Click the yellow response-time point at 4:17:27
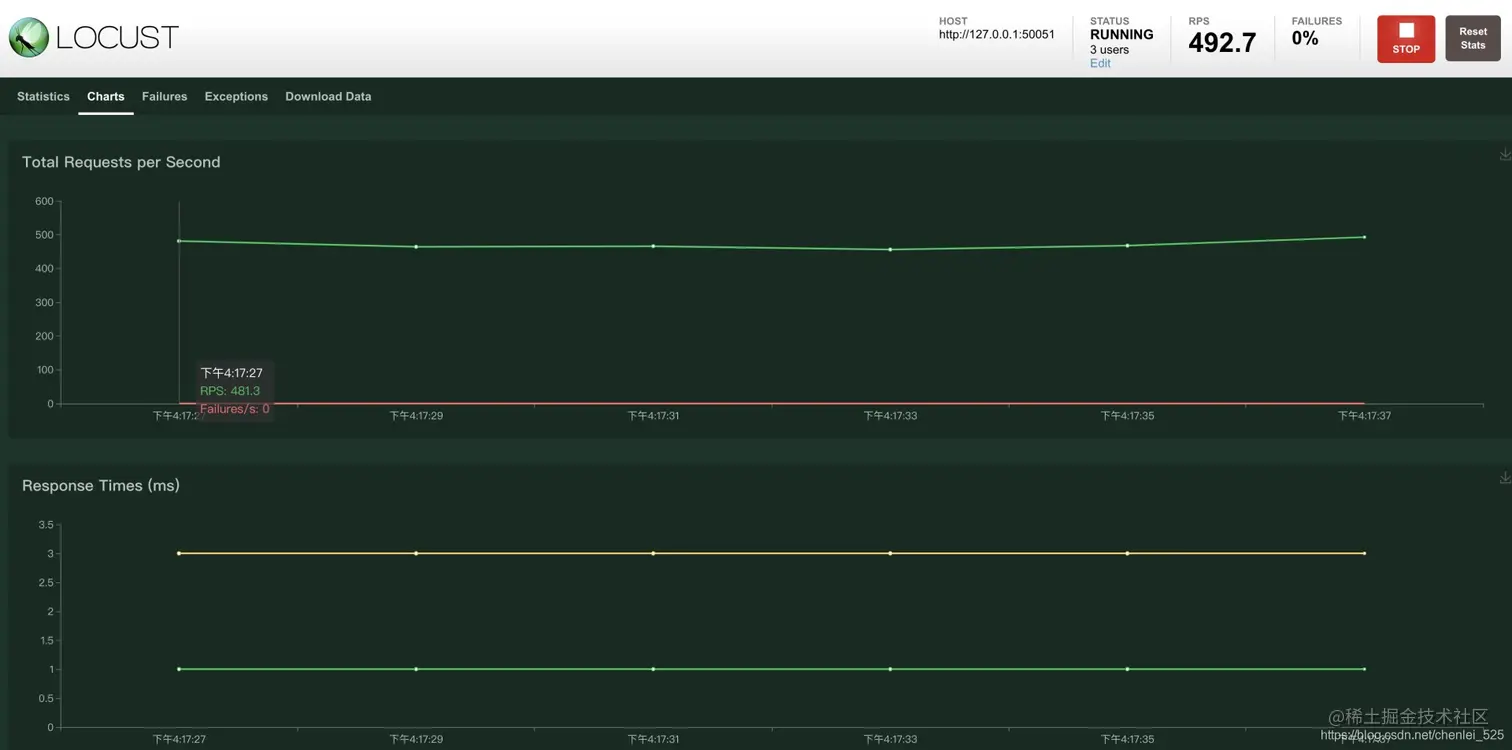Screen dimensions: 1512x750 click(x=179, y=553)
